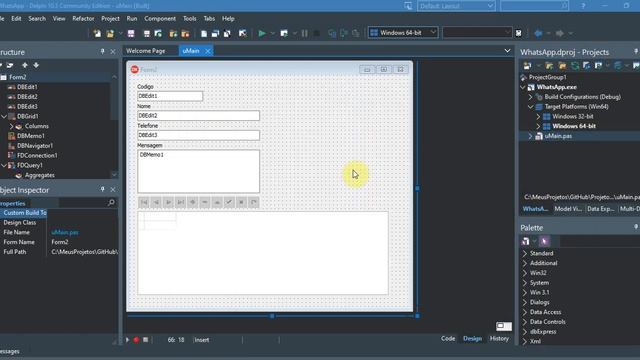Expand Build Configurations (Debug) node
Image resolution: width=640 pixels, height=360 pixels.
531,97
